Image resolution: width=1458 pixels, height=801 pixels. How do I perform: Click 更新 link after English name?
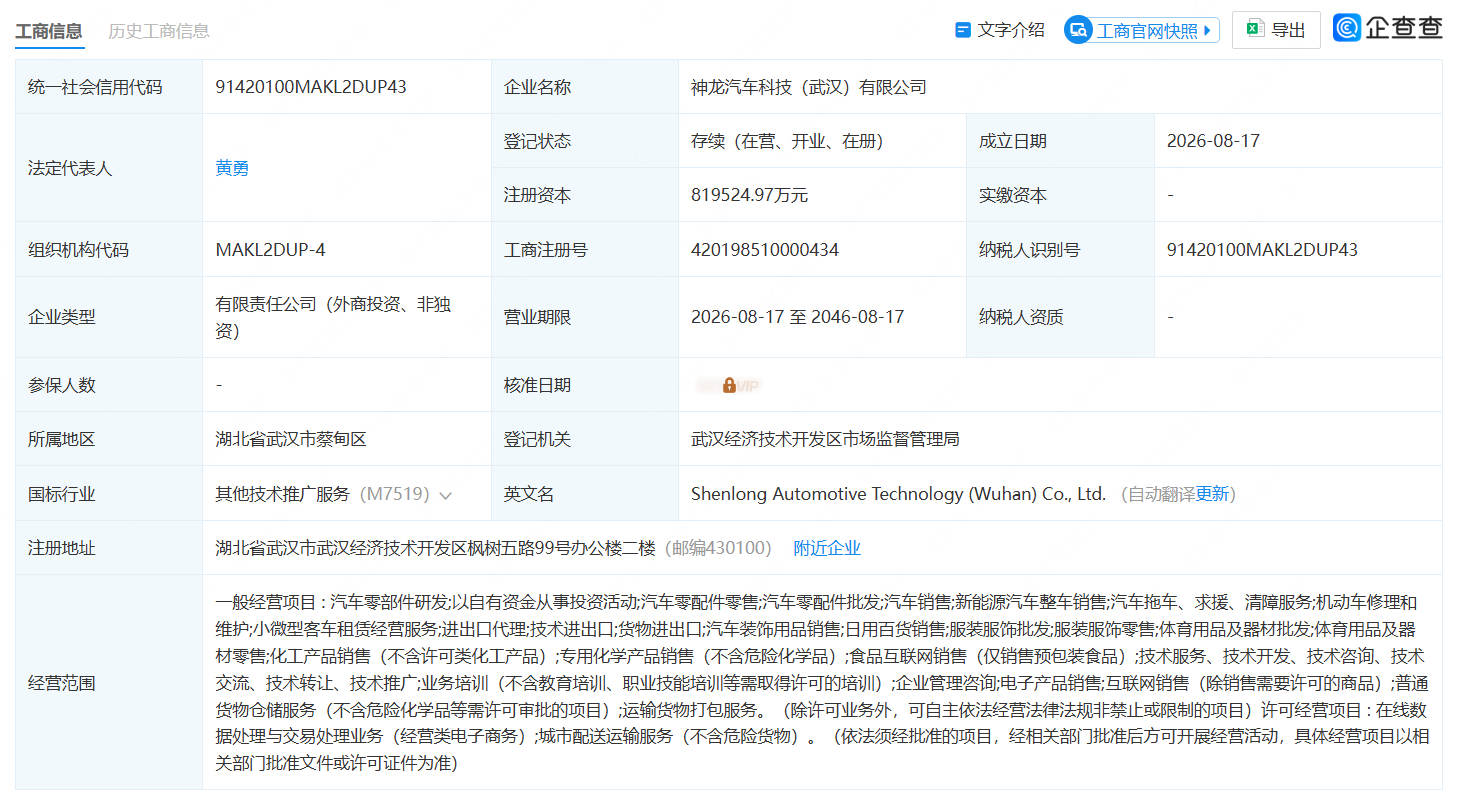(1211, 494)
